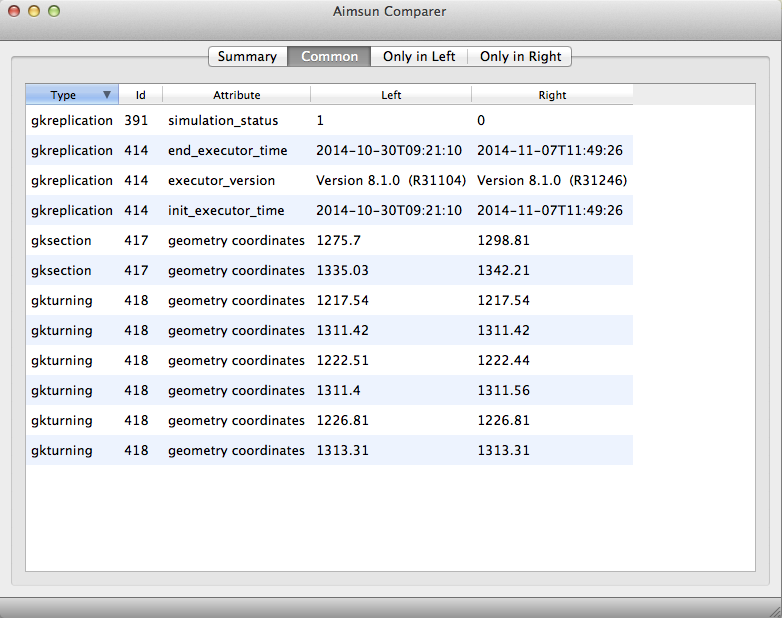Image resolution: width=782 pixels, height=618 pixels.
Task: Sort by the Id column header
Action: click(x=141, y=95)
